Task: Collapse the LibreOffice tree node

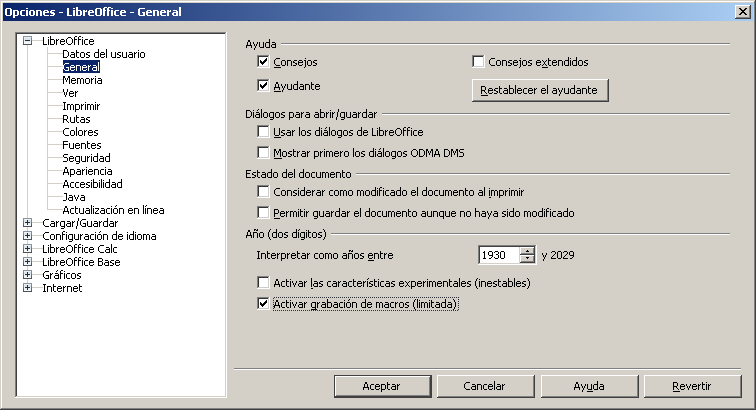Action: pos(27,41)
